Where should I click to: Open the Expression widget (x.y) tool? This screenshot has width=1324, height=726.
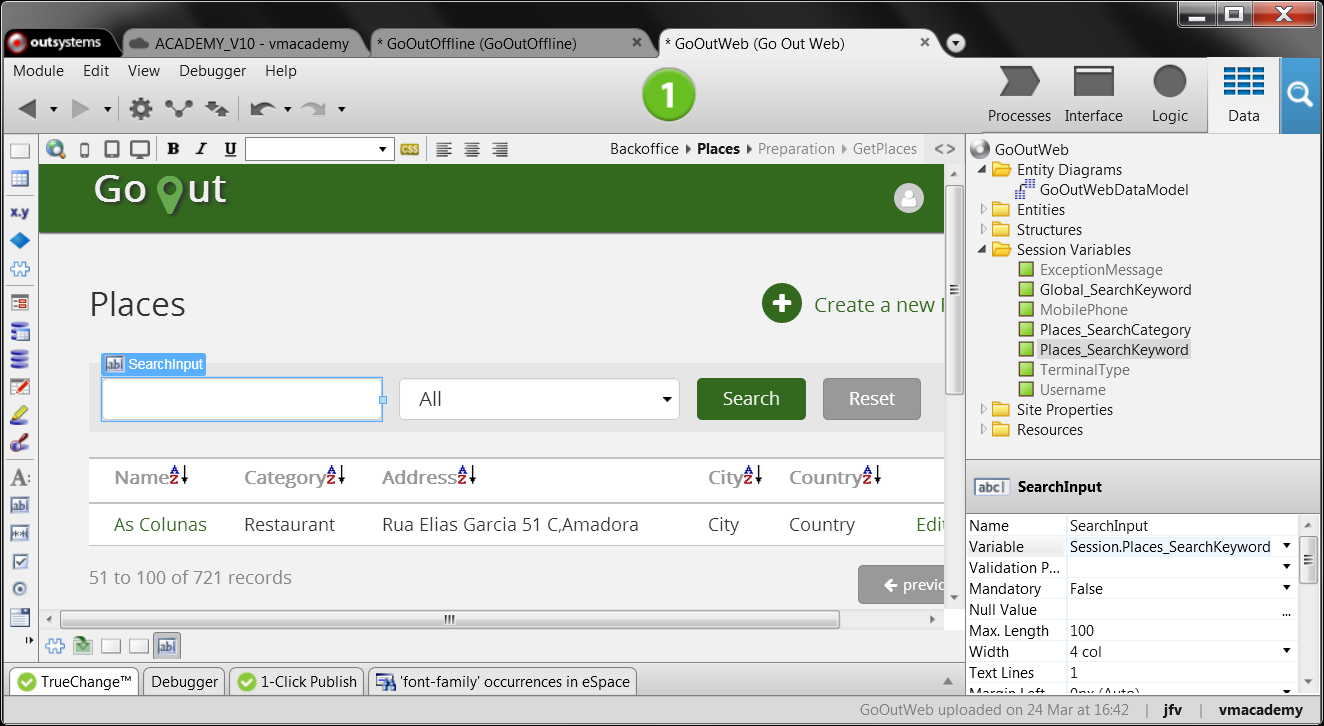pyautogui.click(x=19, y=213)
